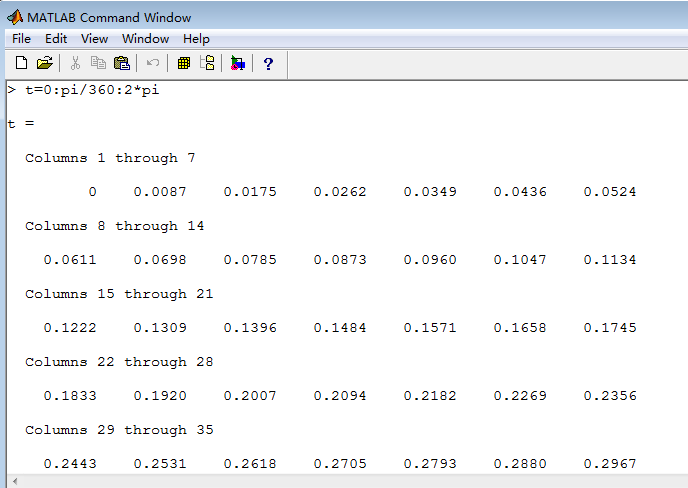This screenshot has height=488, width=688.
Task: Click the value 0.0436
Action: click(x=520, y=192)
